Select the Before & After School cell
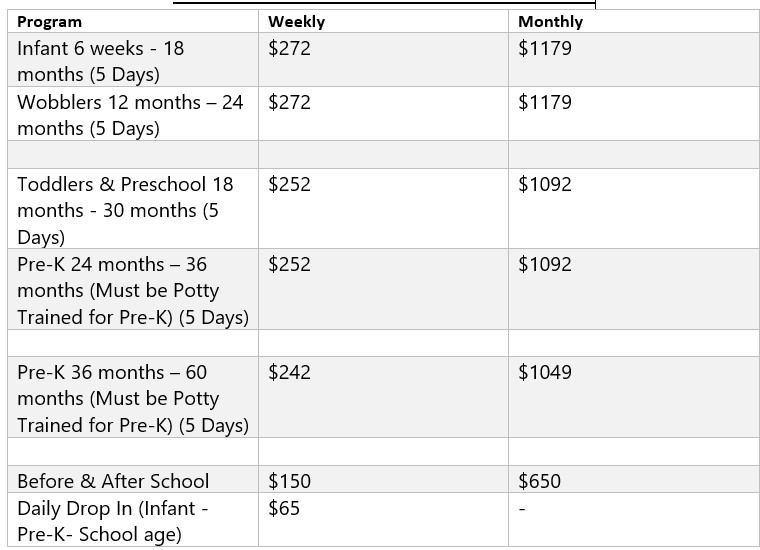The image size is (760, 550). pos(133,480)
